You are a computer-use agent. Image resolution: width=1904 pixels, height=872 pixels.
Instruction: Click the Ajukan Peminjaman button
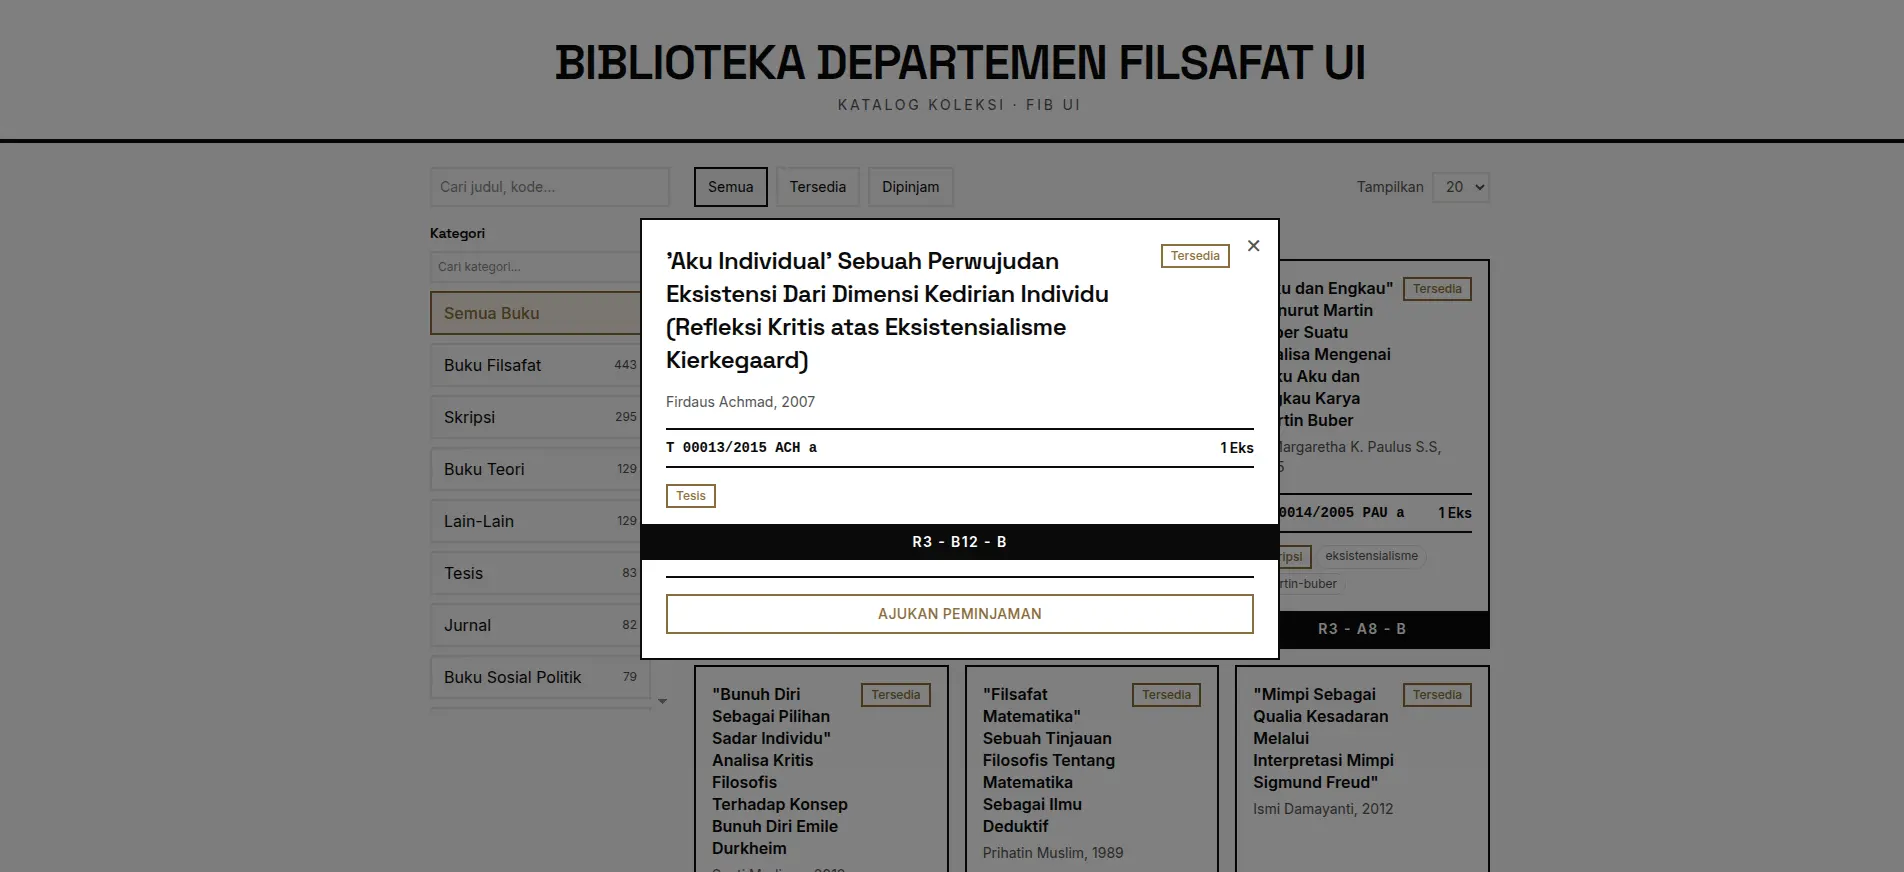(960, 614)
